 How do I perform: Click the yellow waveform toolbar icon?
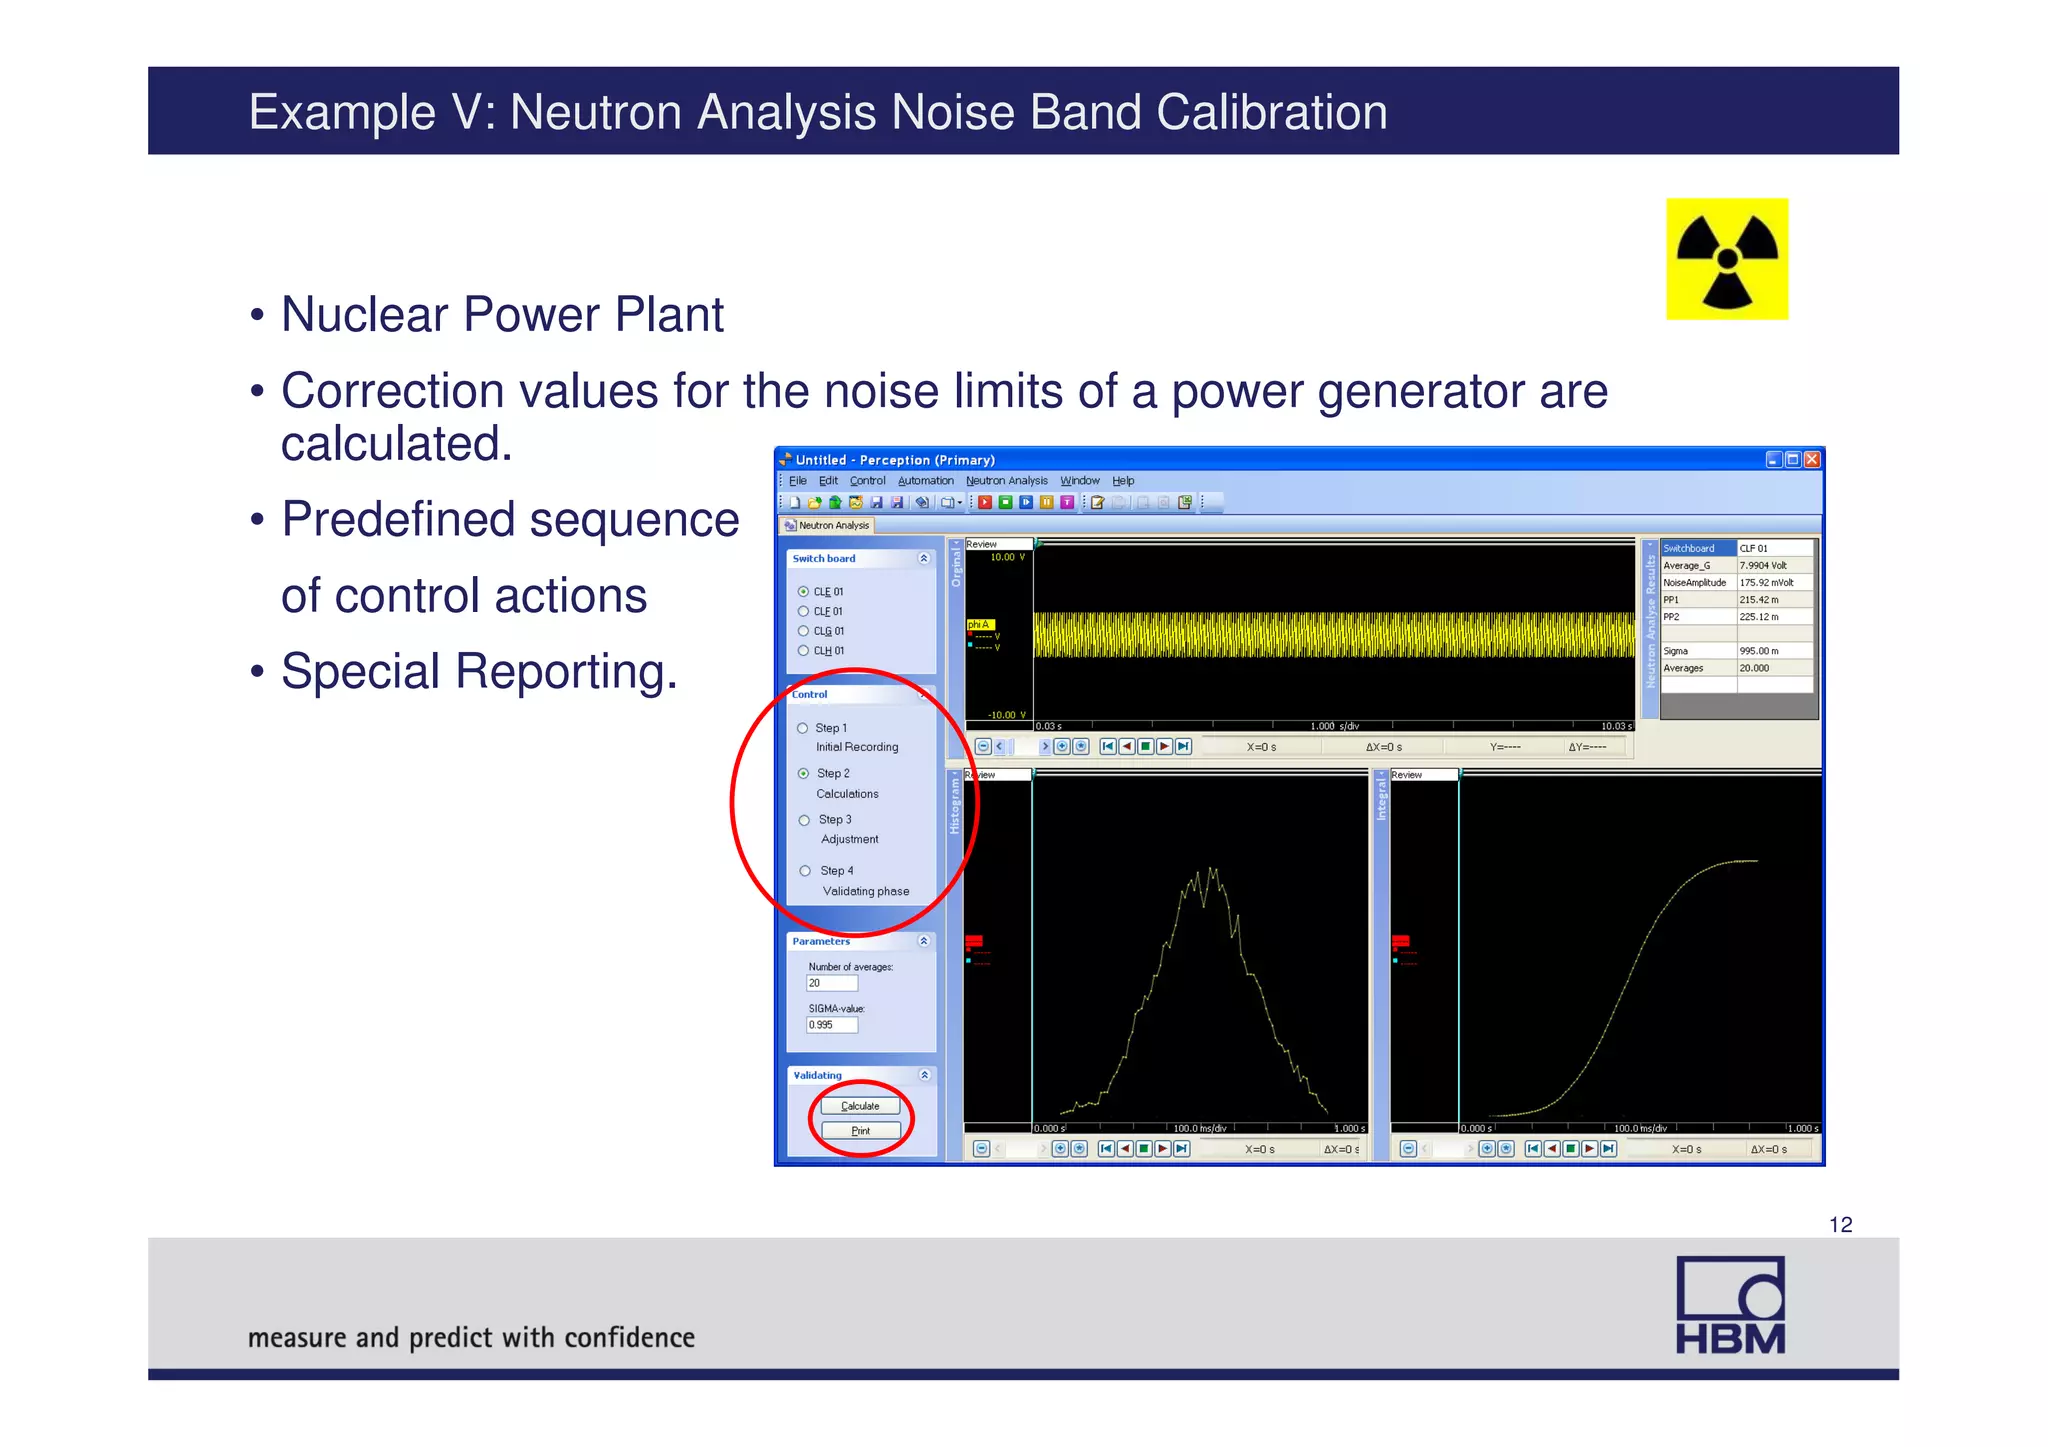[x=856, y=502]
